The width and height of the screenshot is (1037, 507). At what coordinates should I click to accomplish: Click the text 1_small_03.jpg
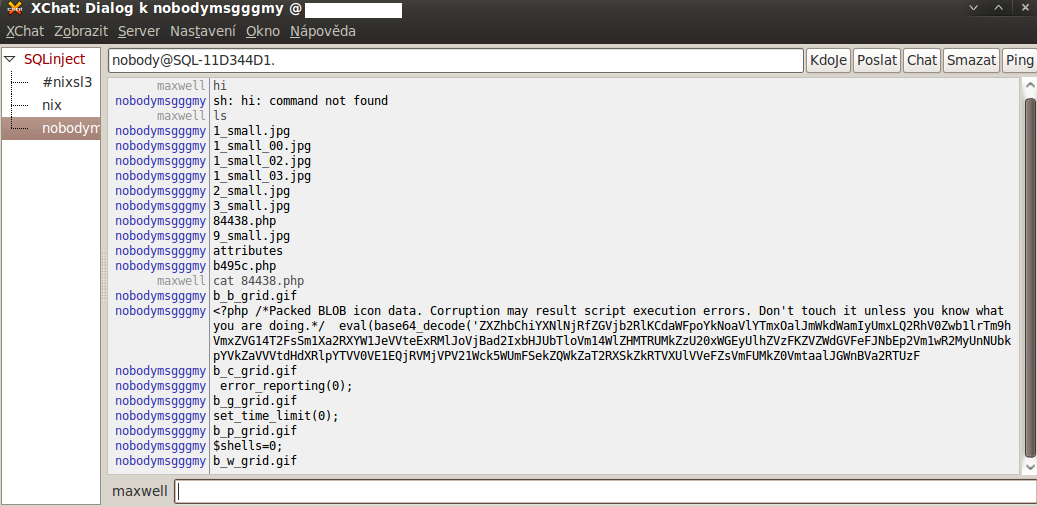262,176
